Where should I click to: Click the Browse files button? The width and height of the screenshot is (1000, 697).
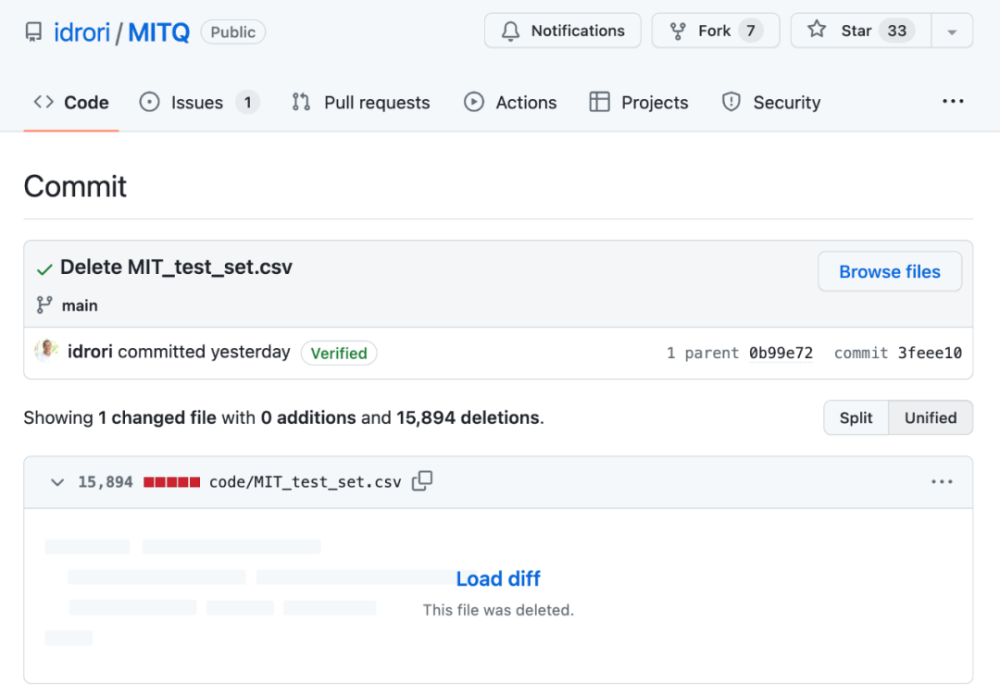[890, 272]
